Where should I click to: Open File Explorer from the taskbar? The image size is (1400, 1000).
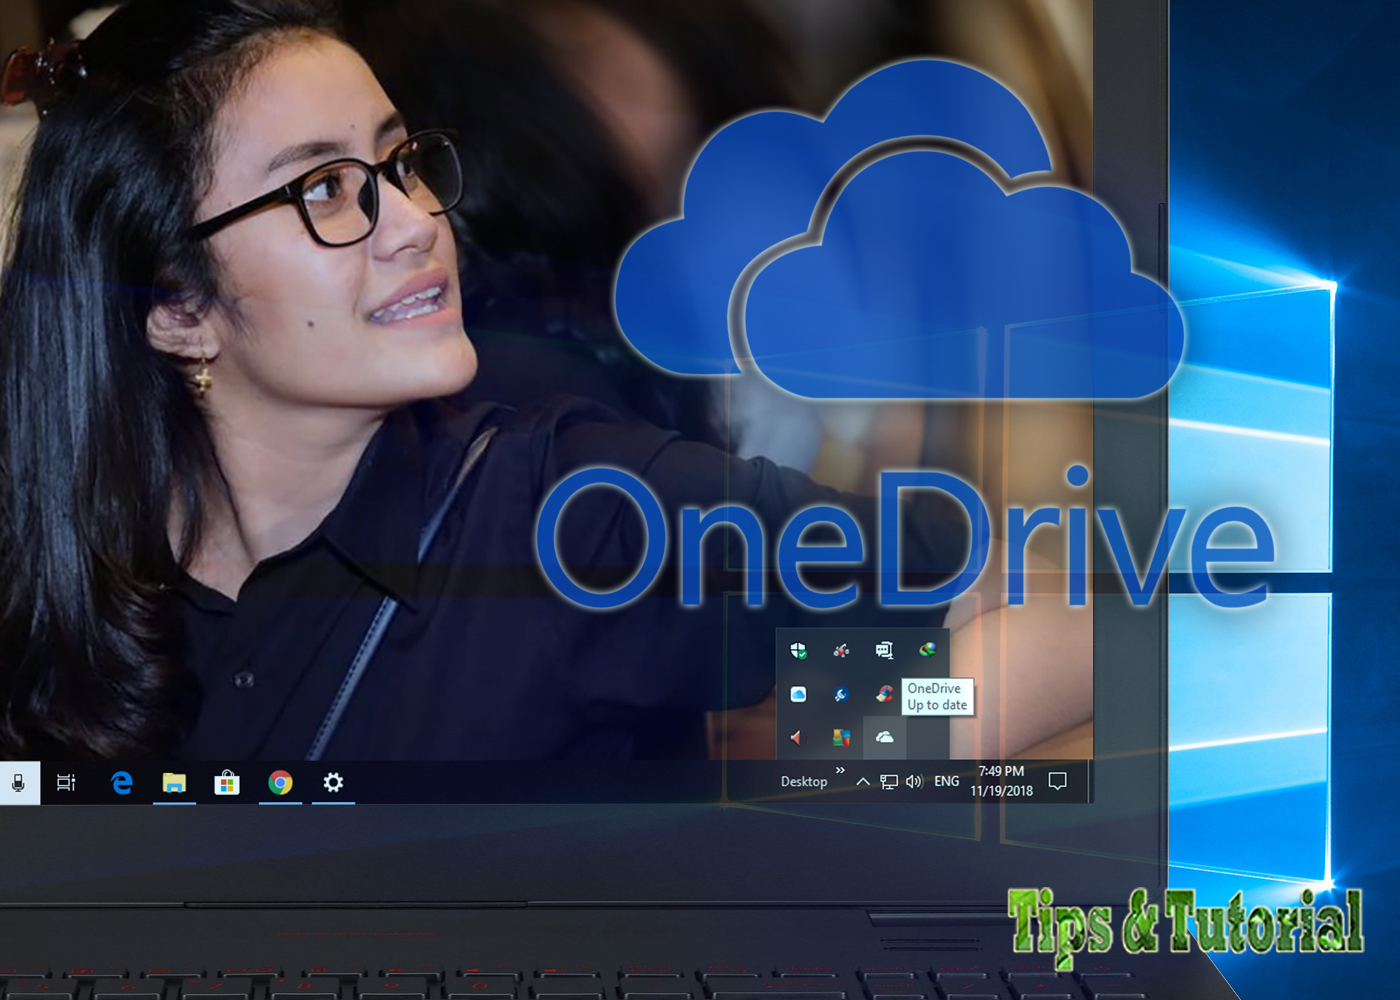pyautogui.click(x=174, y=784)
